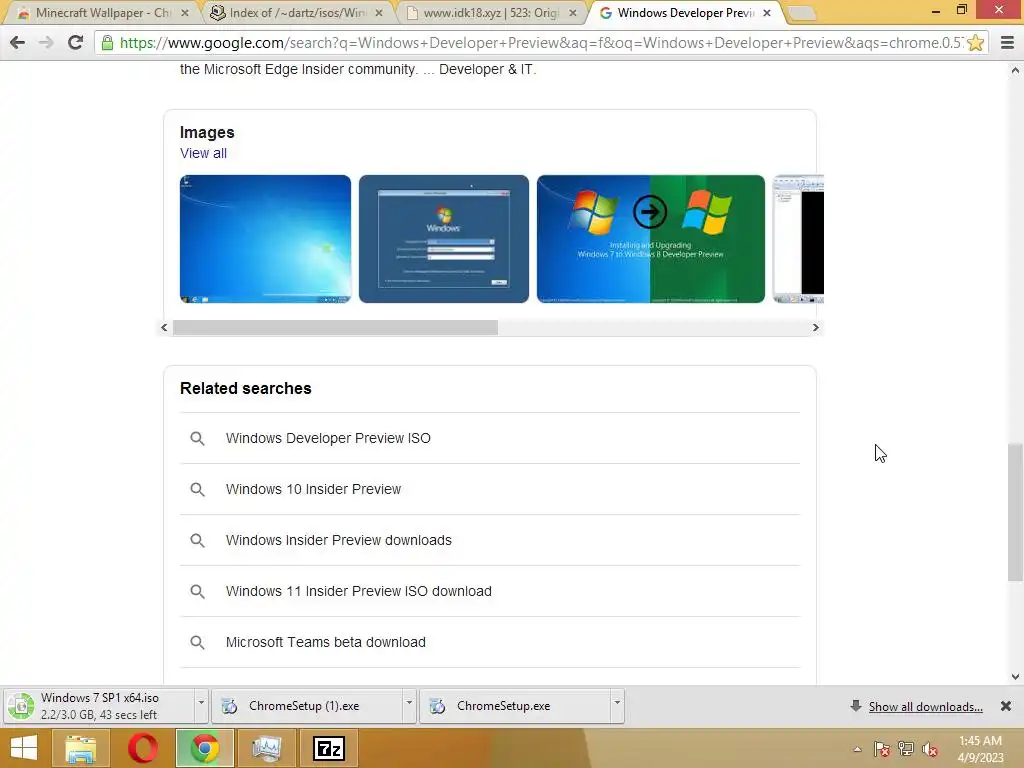The image size is (1024, 768).
Task: Reload the Google search page
Action: click(x=75, y=43)
